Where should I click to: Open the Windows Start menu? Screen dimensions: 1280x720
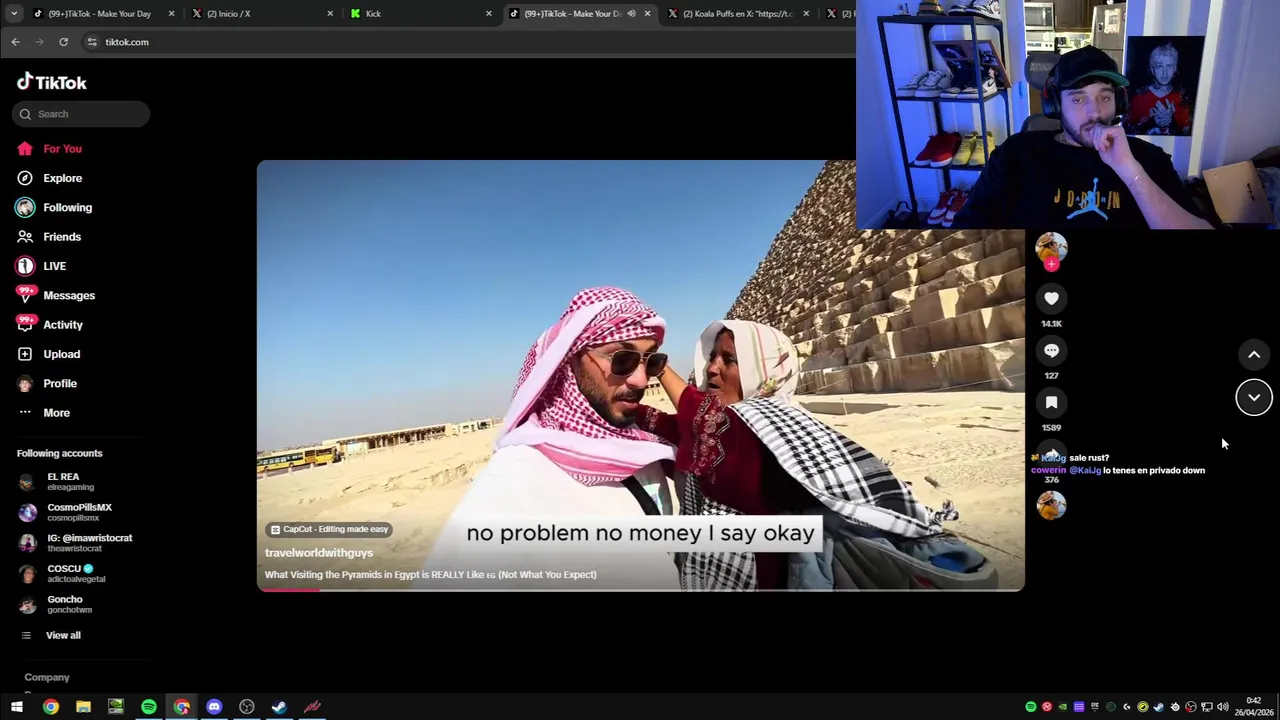17,707
